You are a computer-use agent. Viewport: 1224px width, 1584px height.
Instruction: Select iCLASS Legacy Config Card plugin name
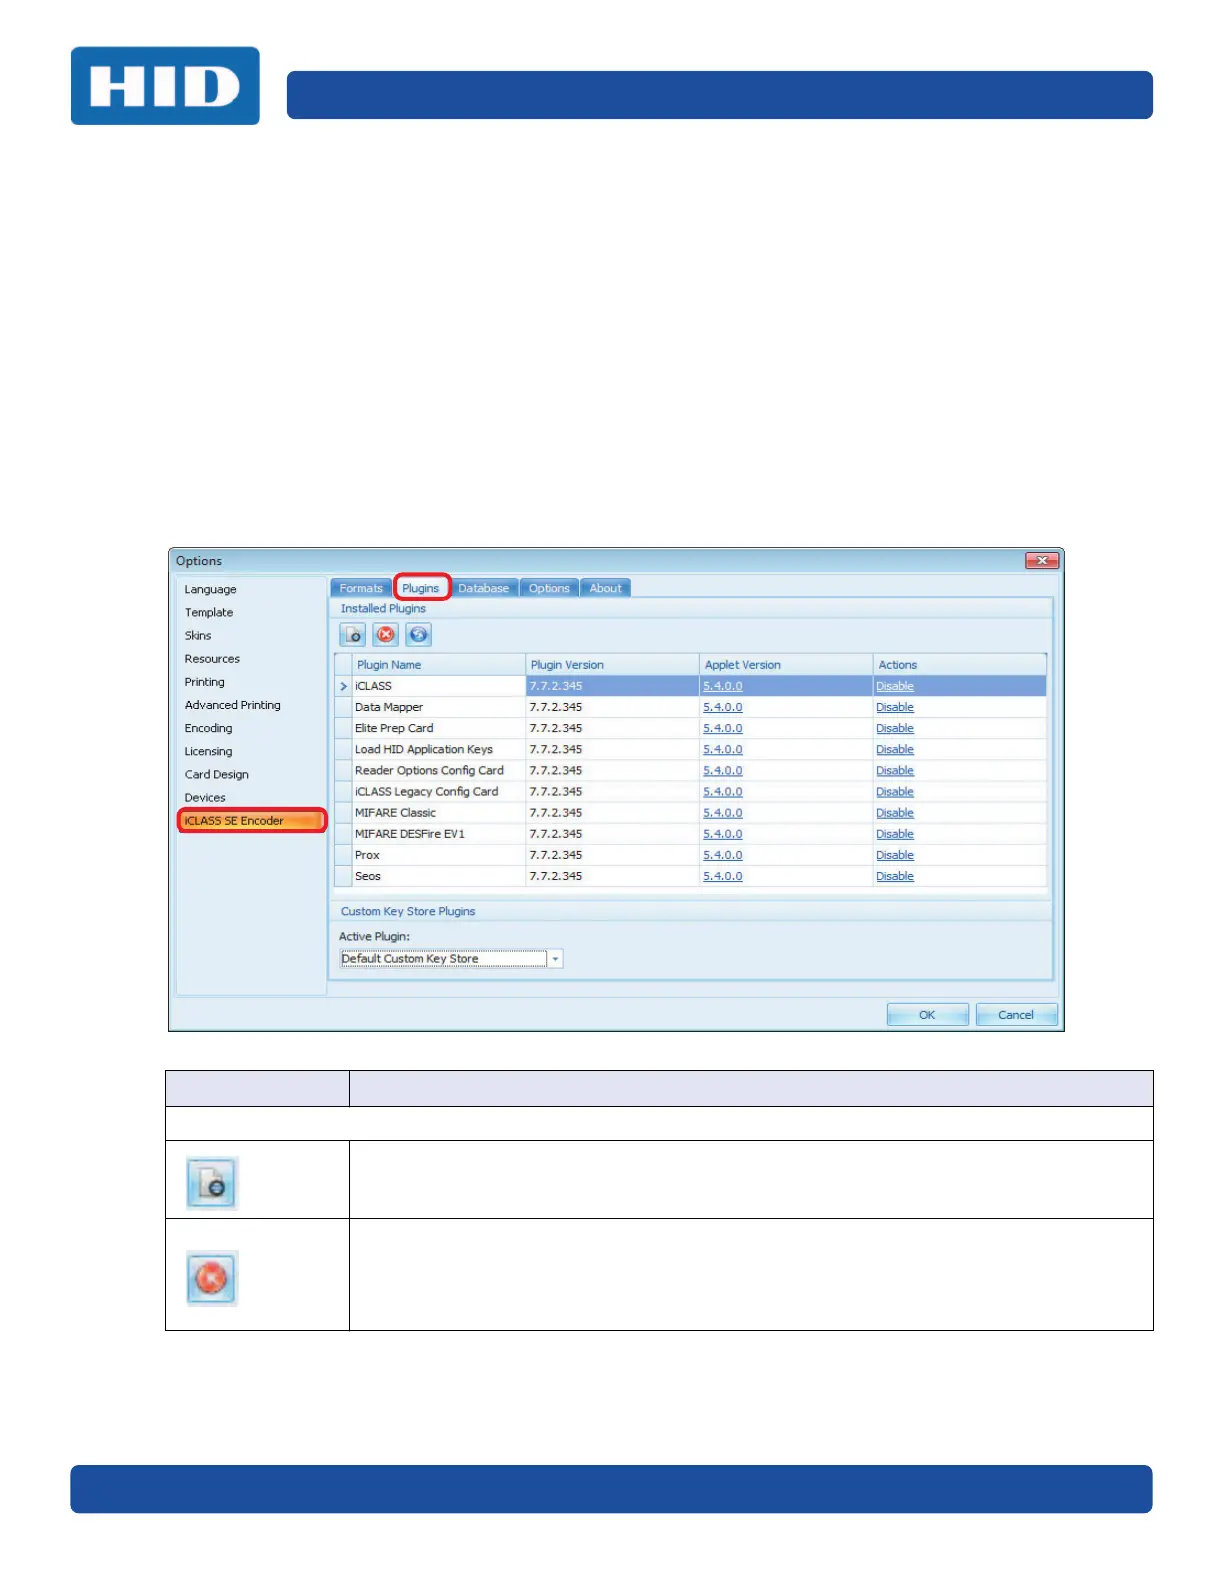click(x=426, y=792)
